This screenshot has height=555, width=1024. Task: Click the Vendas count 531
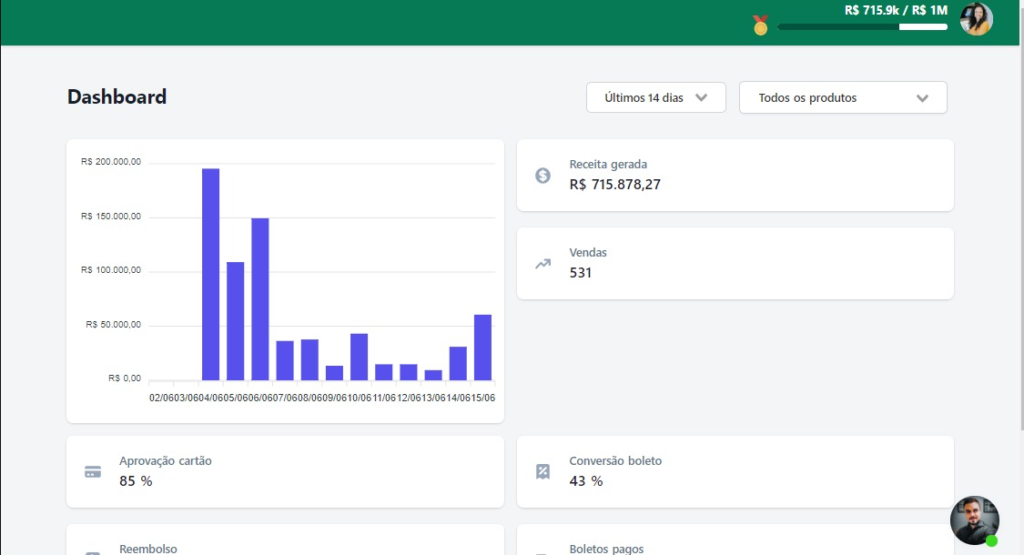(580, 273)
